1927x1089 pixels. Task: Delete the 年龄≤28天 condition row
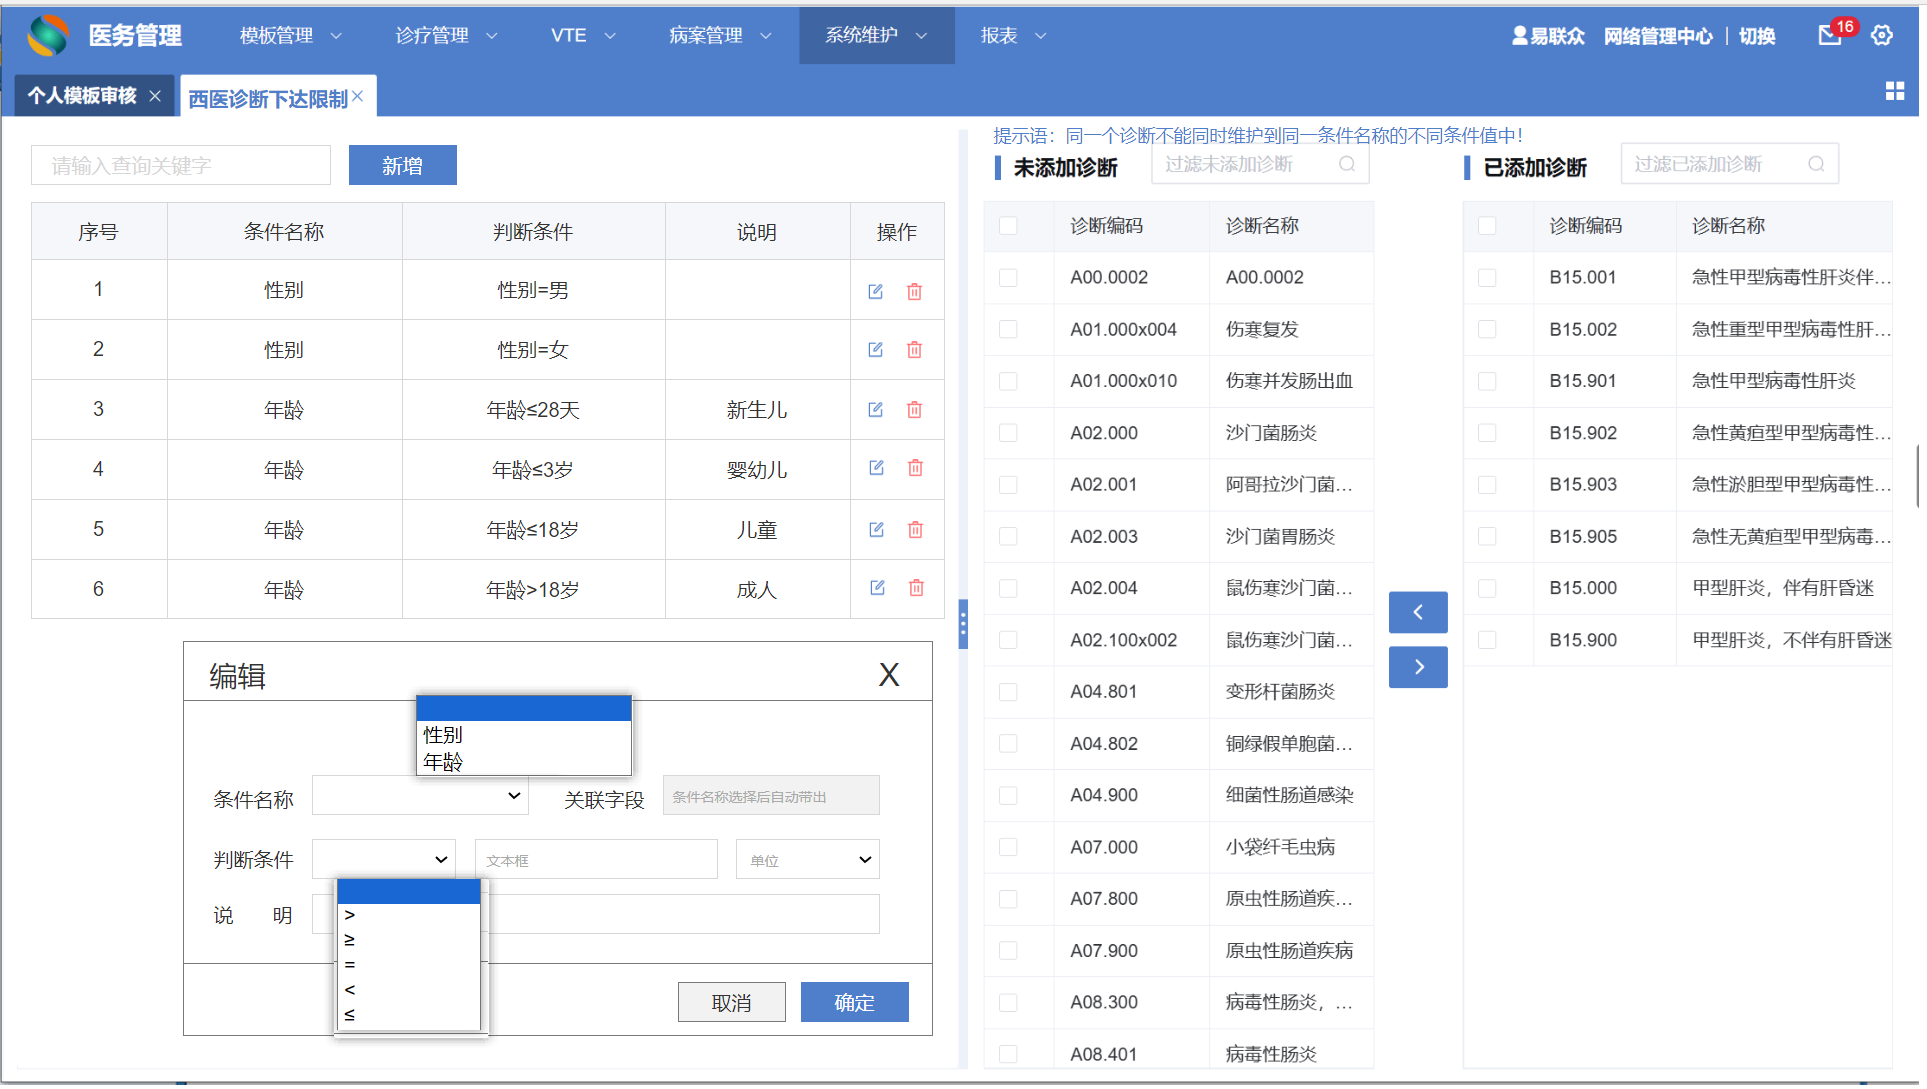point(914,410)
